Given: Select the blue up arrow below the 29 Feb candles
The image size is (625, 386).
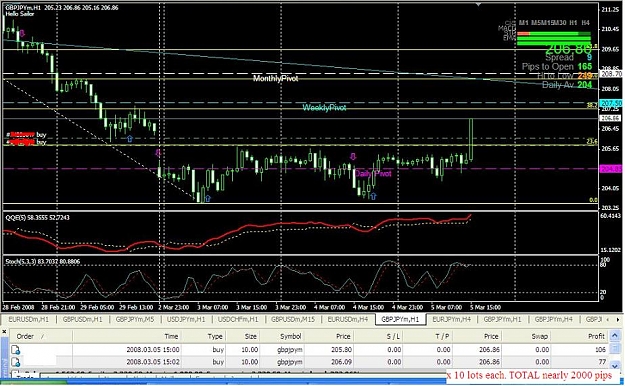Looking at the screenshot, I should [x=130, y=138].
